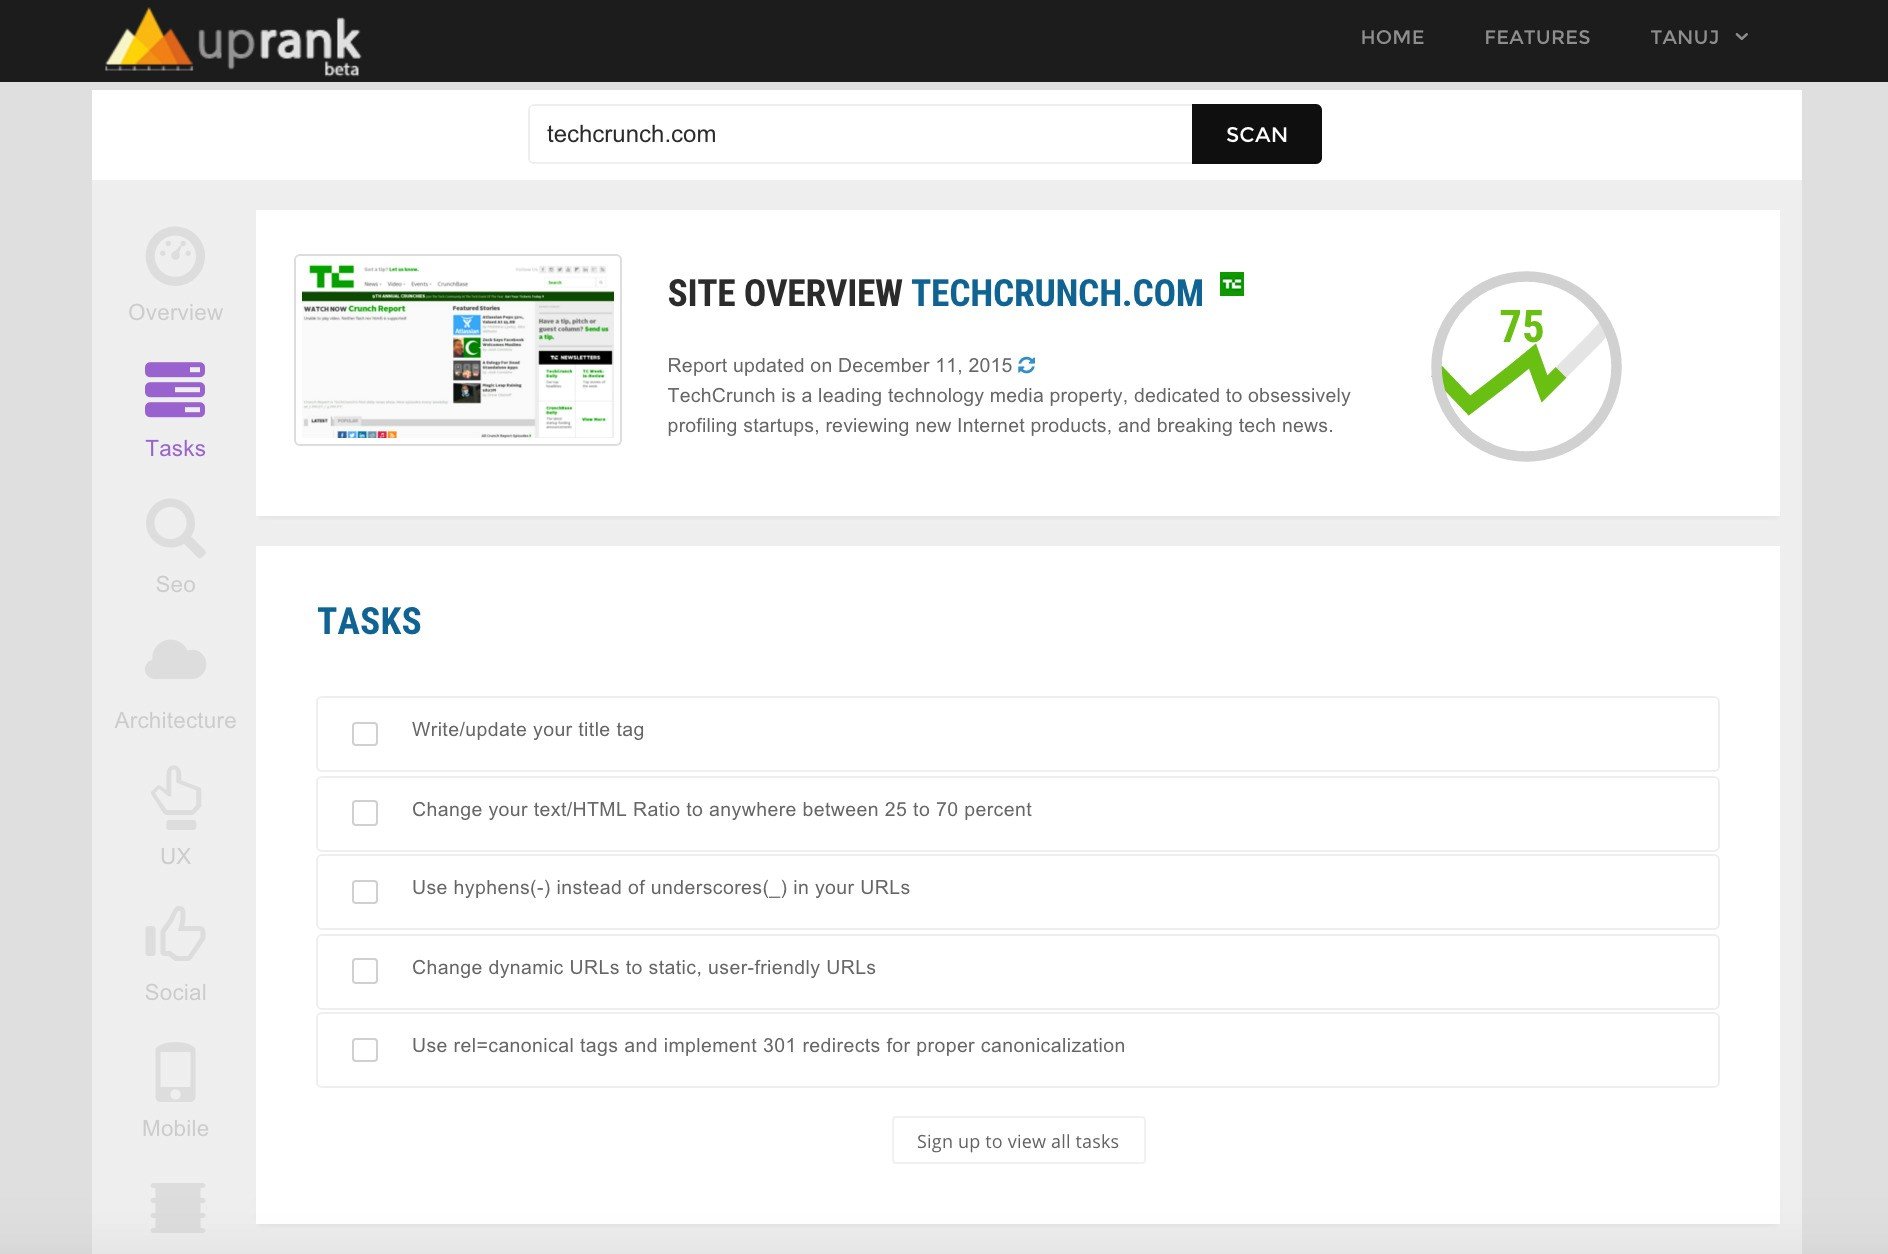Check the 'Write/update your title tag' task
Screen dimensions: 1888x1254
[x=365, y=734]
